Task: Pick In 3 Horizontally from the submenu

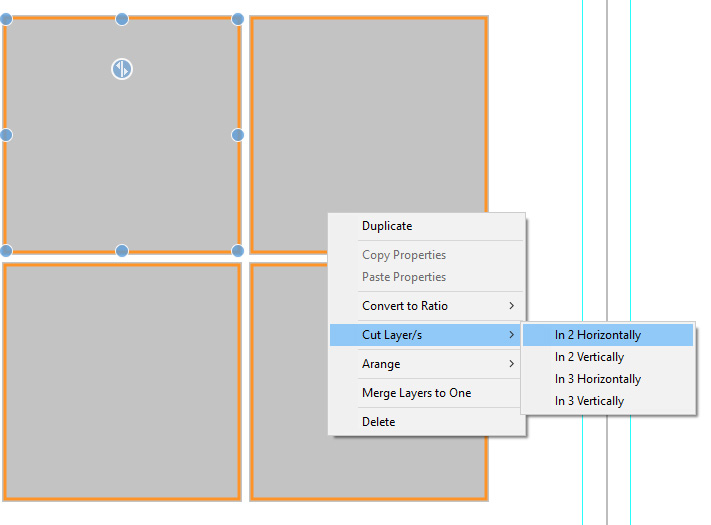Action: pyautogui.click(x=598, y=379)
